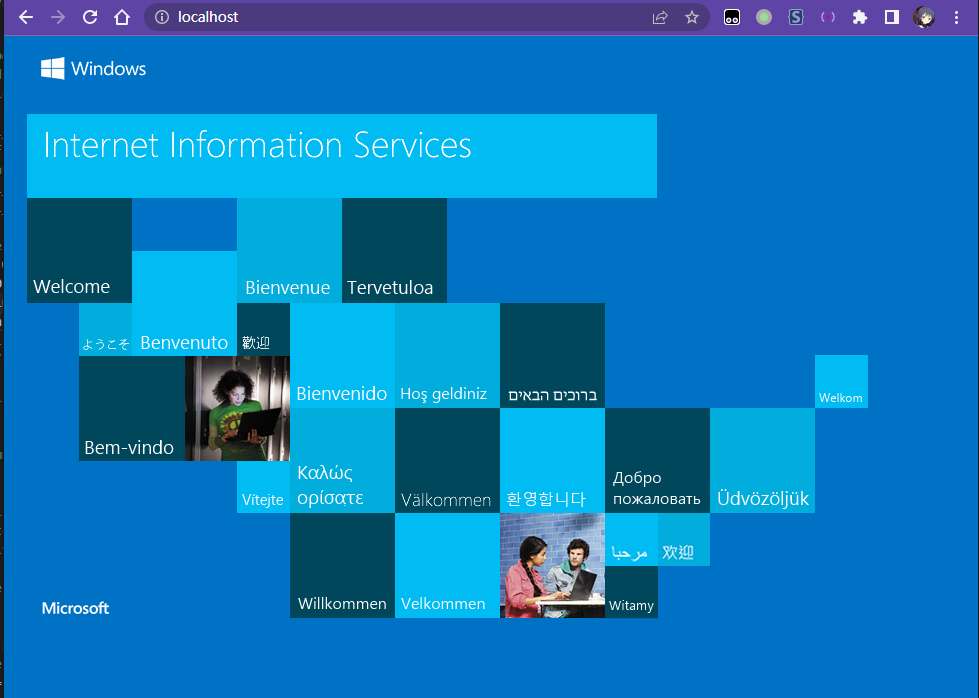
Task: Select the Willkommen tile
Action: 342,566
